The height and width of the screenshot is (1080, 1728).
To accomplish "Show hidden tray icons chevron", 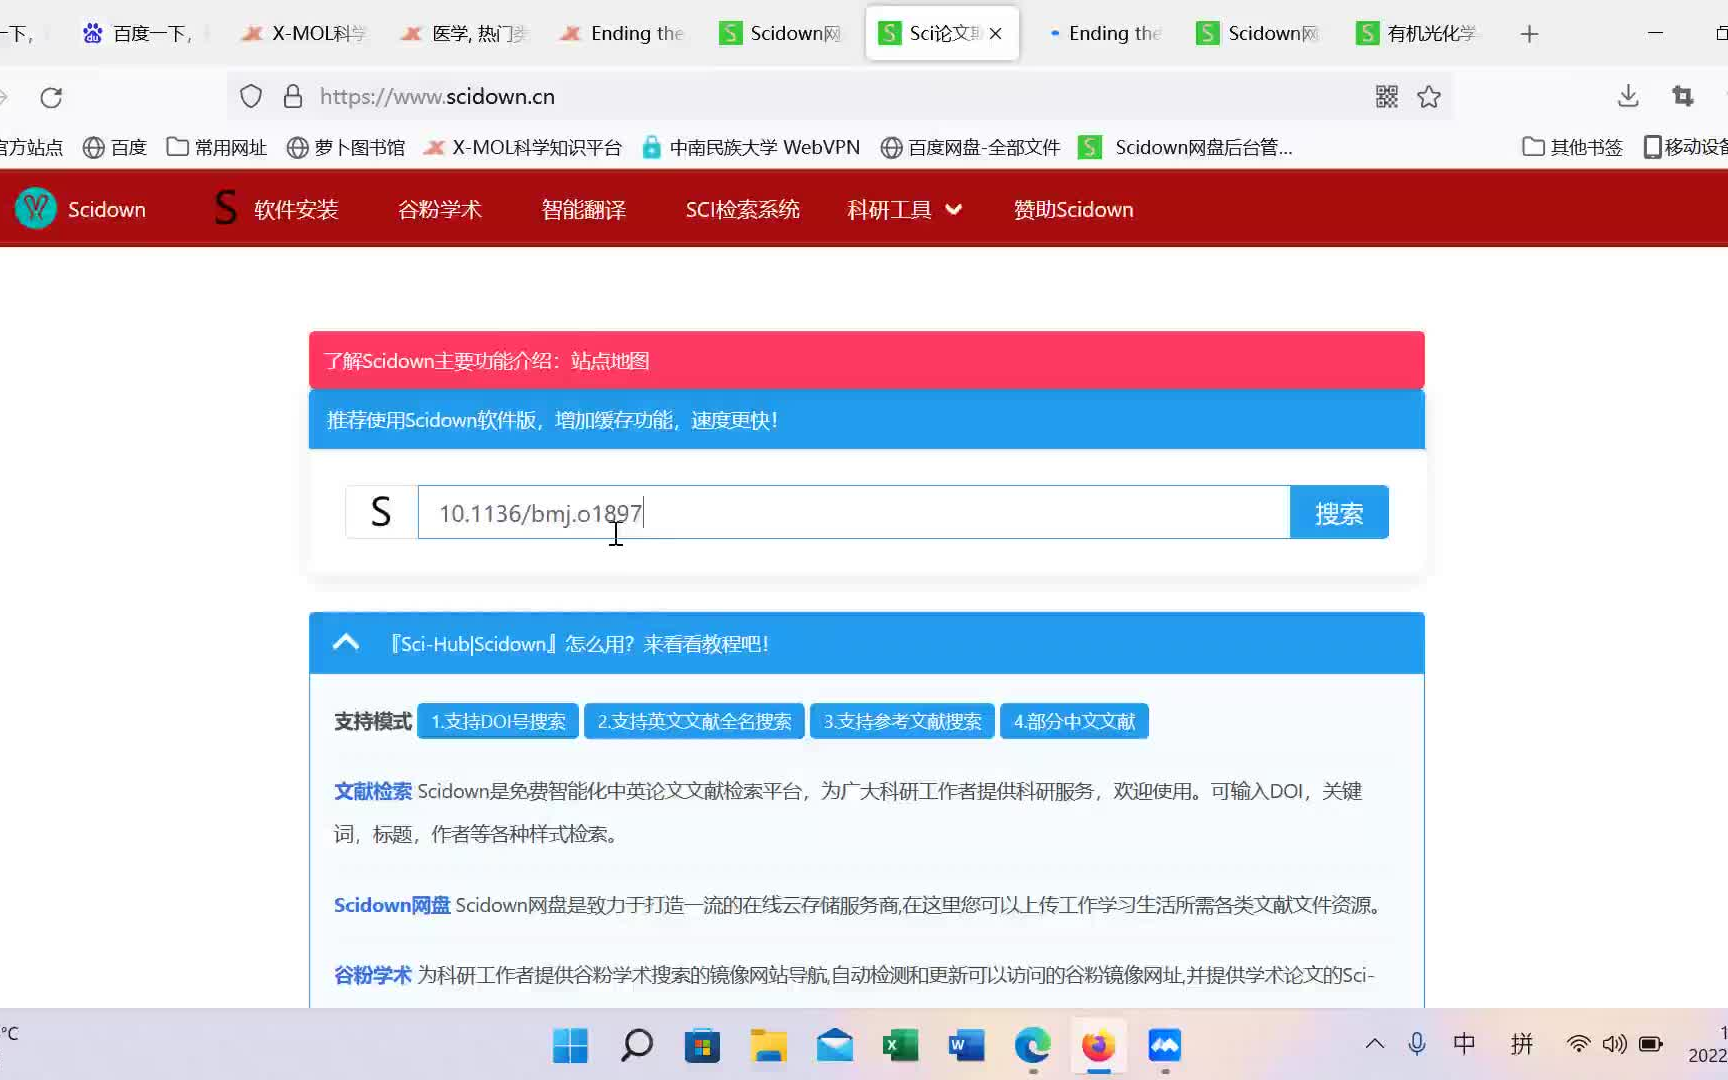I will [1375, 1044].
